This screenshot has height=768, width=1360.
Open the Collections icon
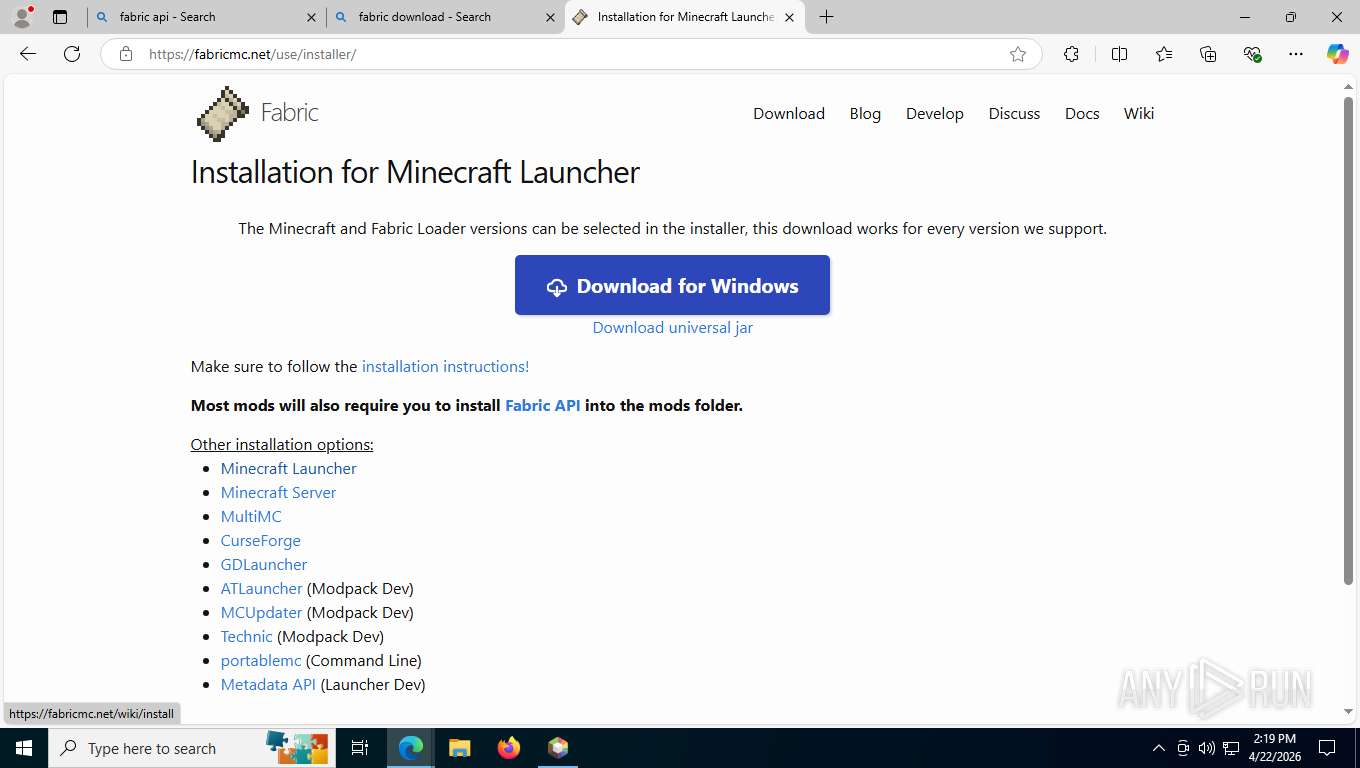pos(1208,54)
